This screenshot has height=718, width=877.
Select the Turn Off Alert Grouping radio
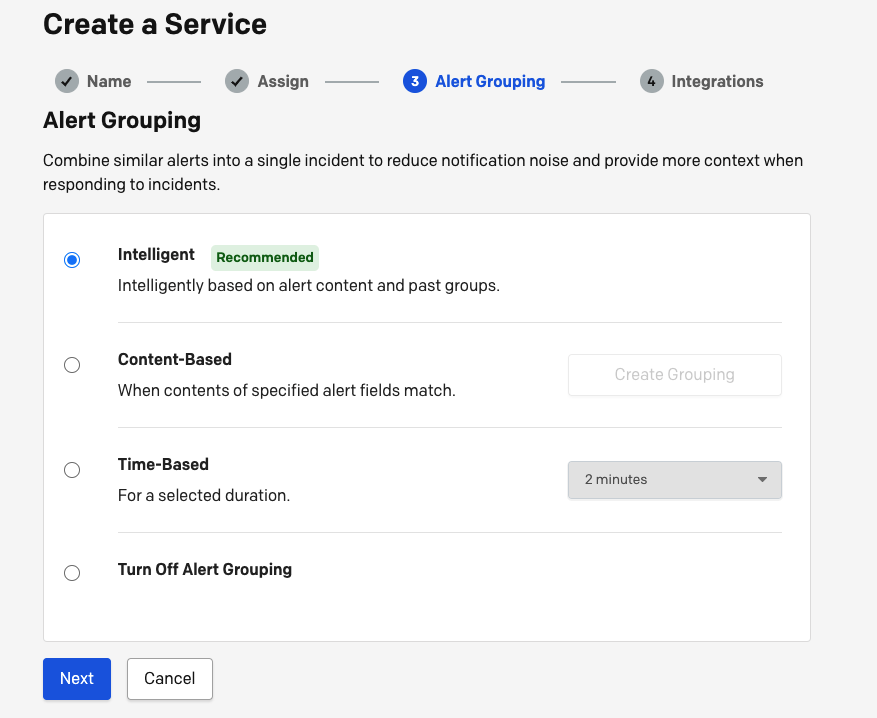(72, 573)
